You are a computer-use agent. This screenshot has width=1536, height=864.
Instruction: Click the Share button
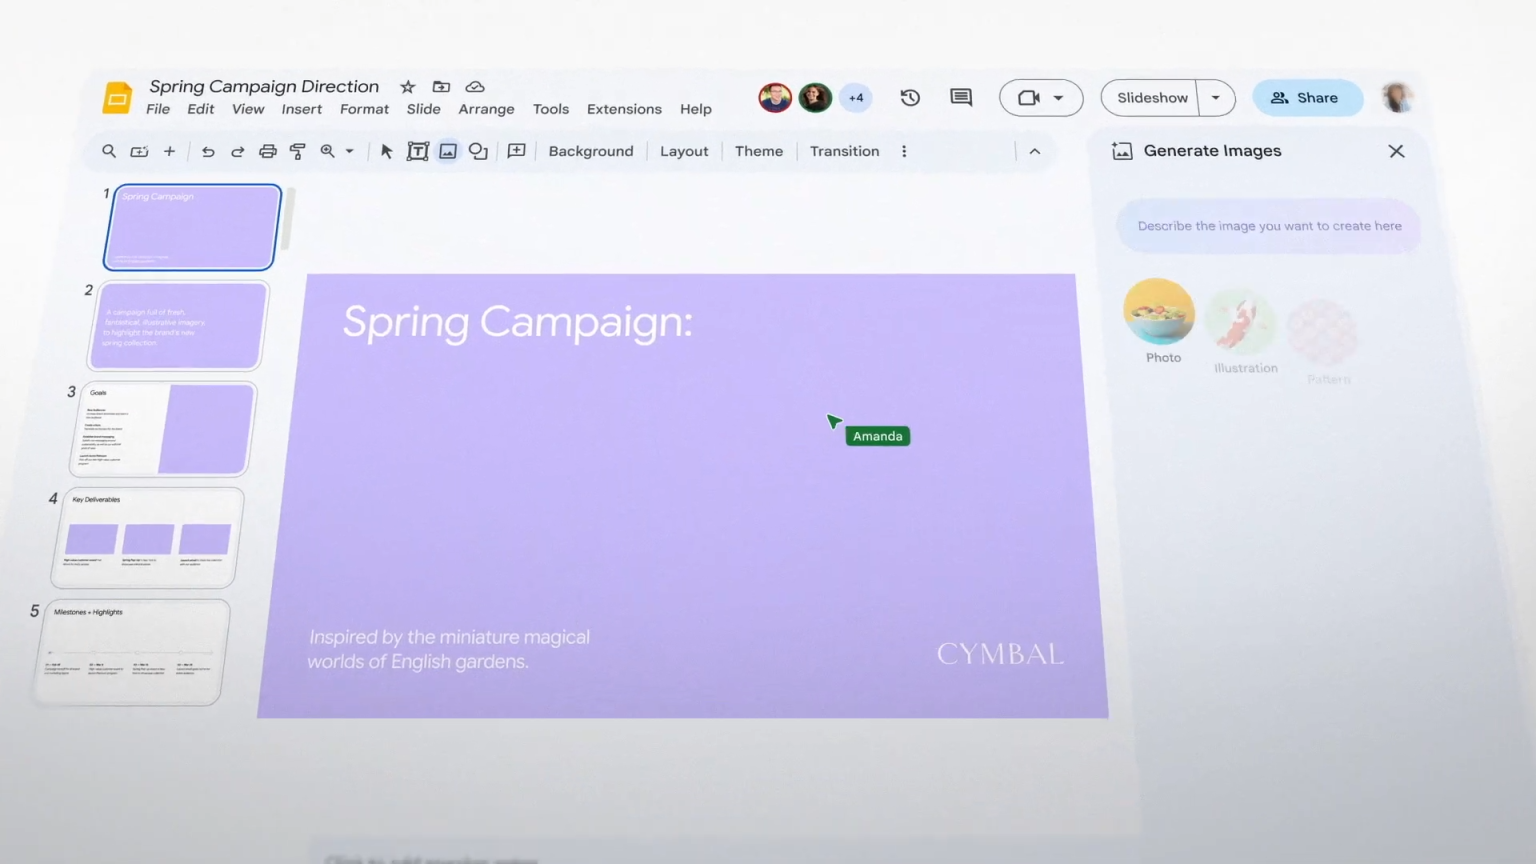[1307, 97]
